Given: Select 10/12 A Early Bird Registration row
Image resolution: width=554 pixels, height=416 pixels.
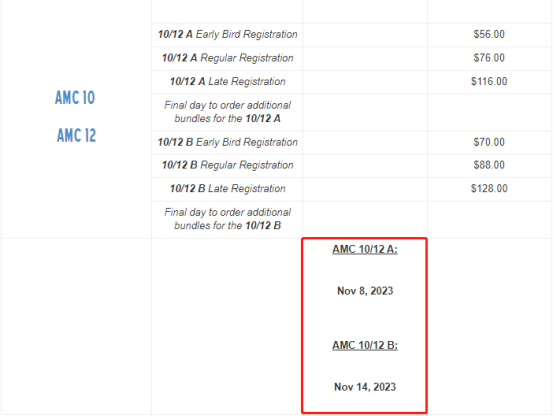Looking at the screenshot, I should (x=352, y=35).
